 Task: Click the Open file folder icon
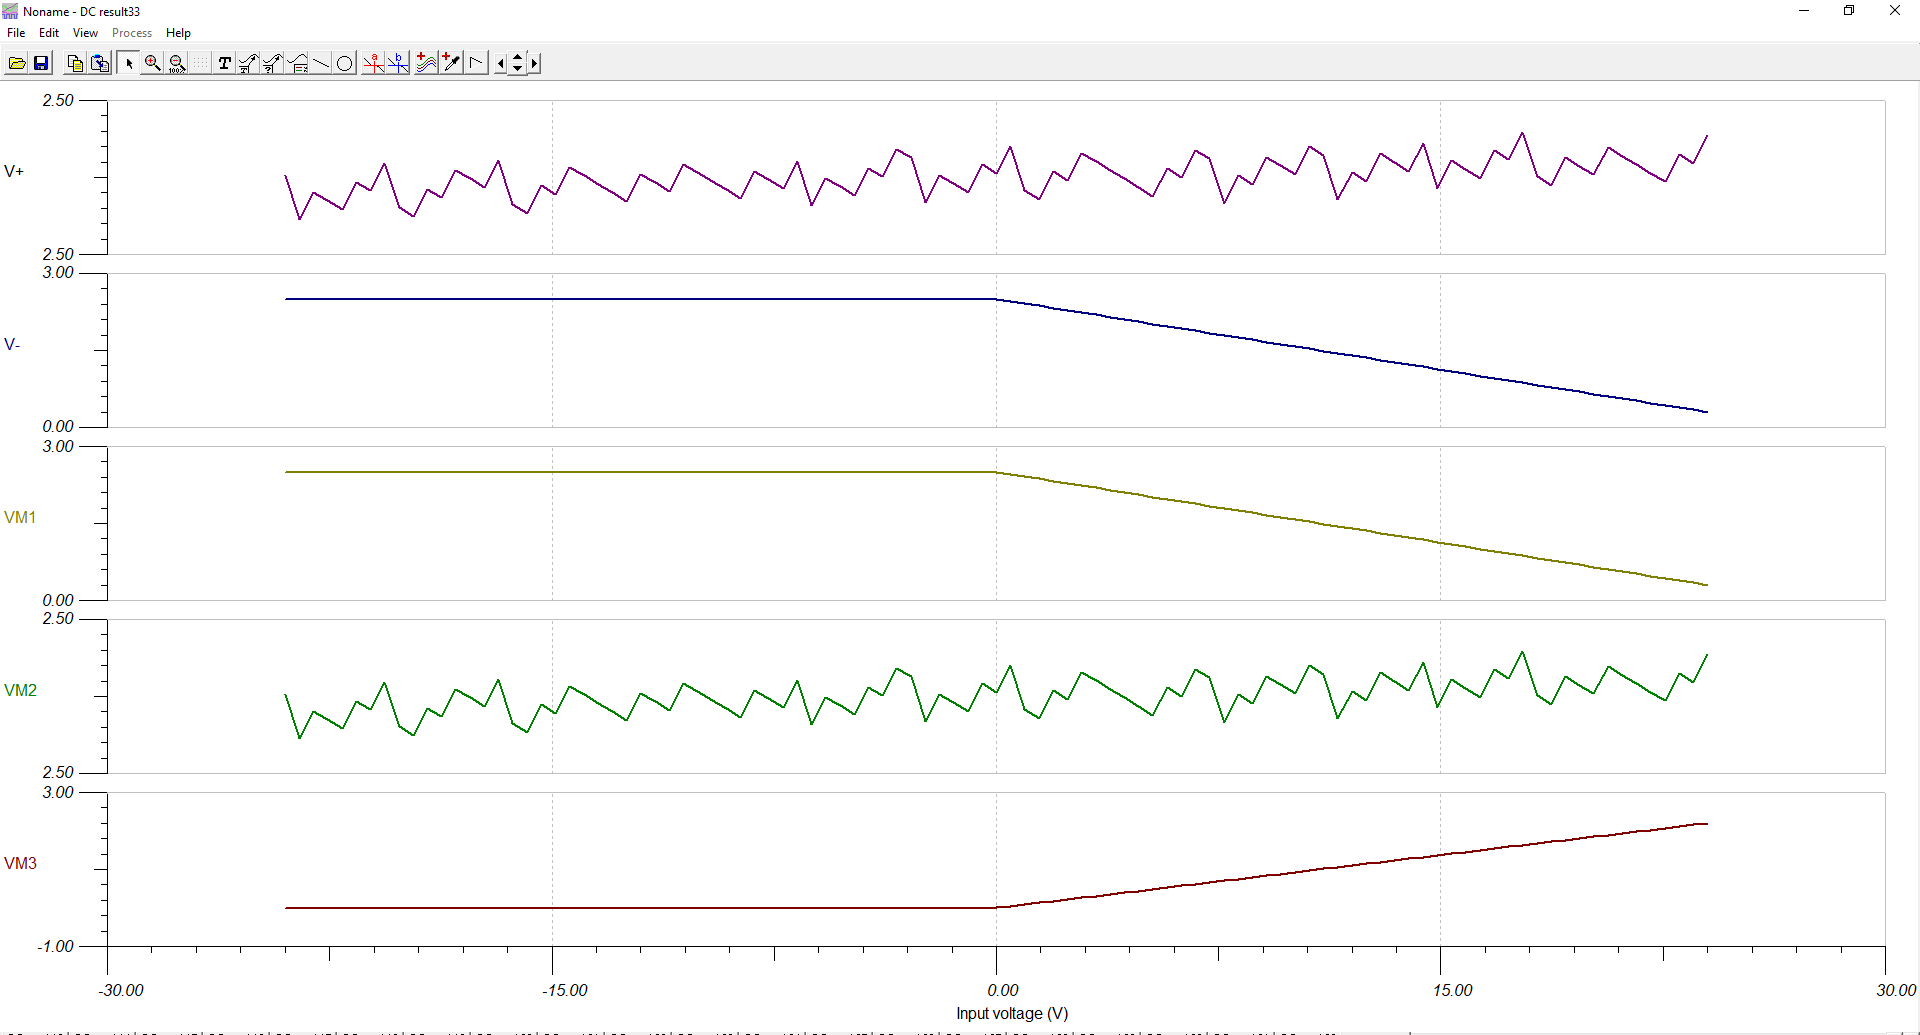coord(17,63)
